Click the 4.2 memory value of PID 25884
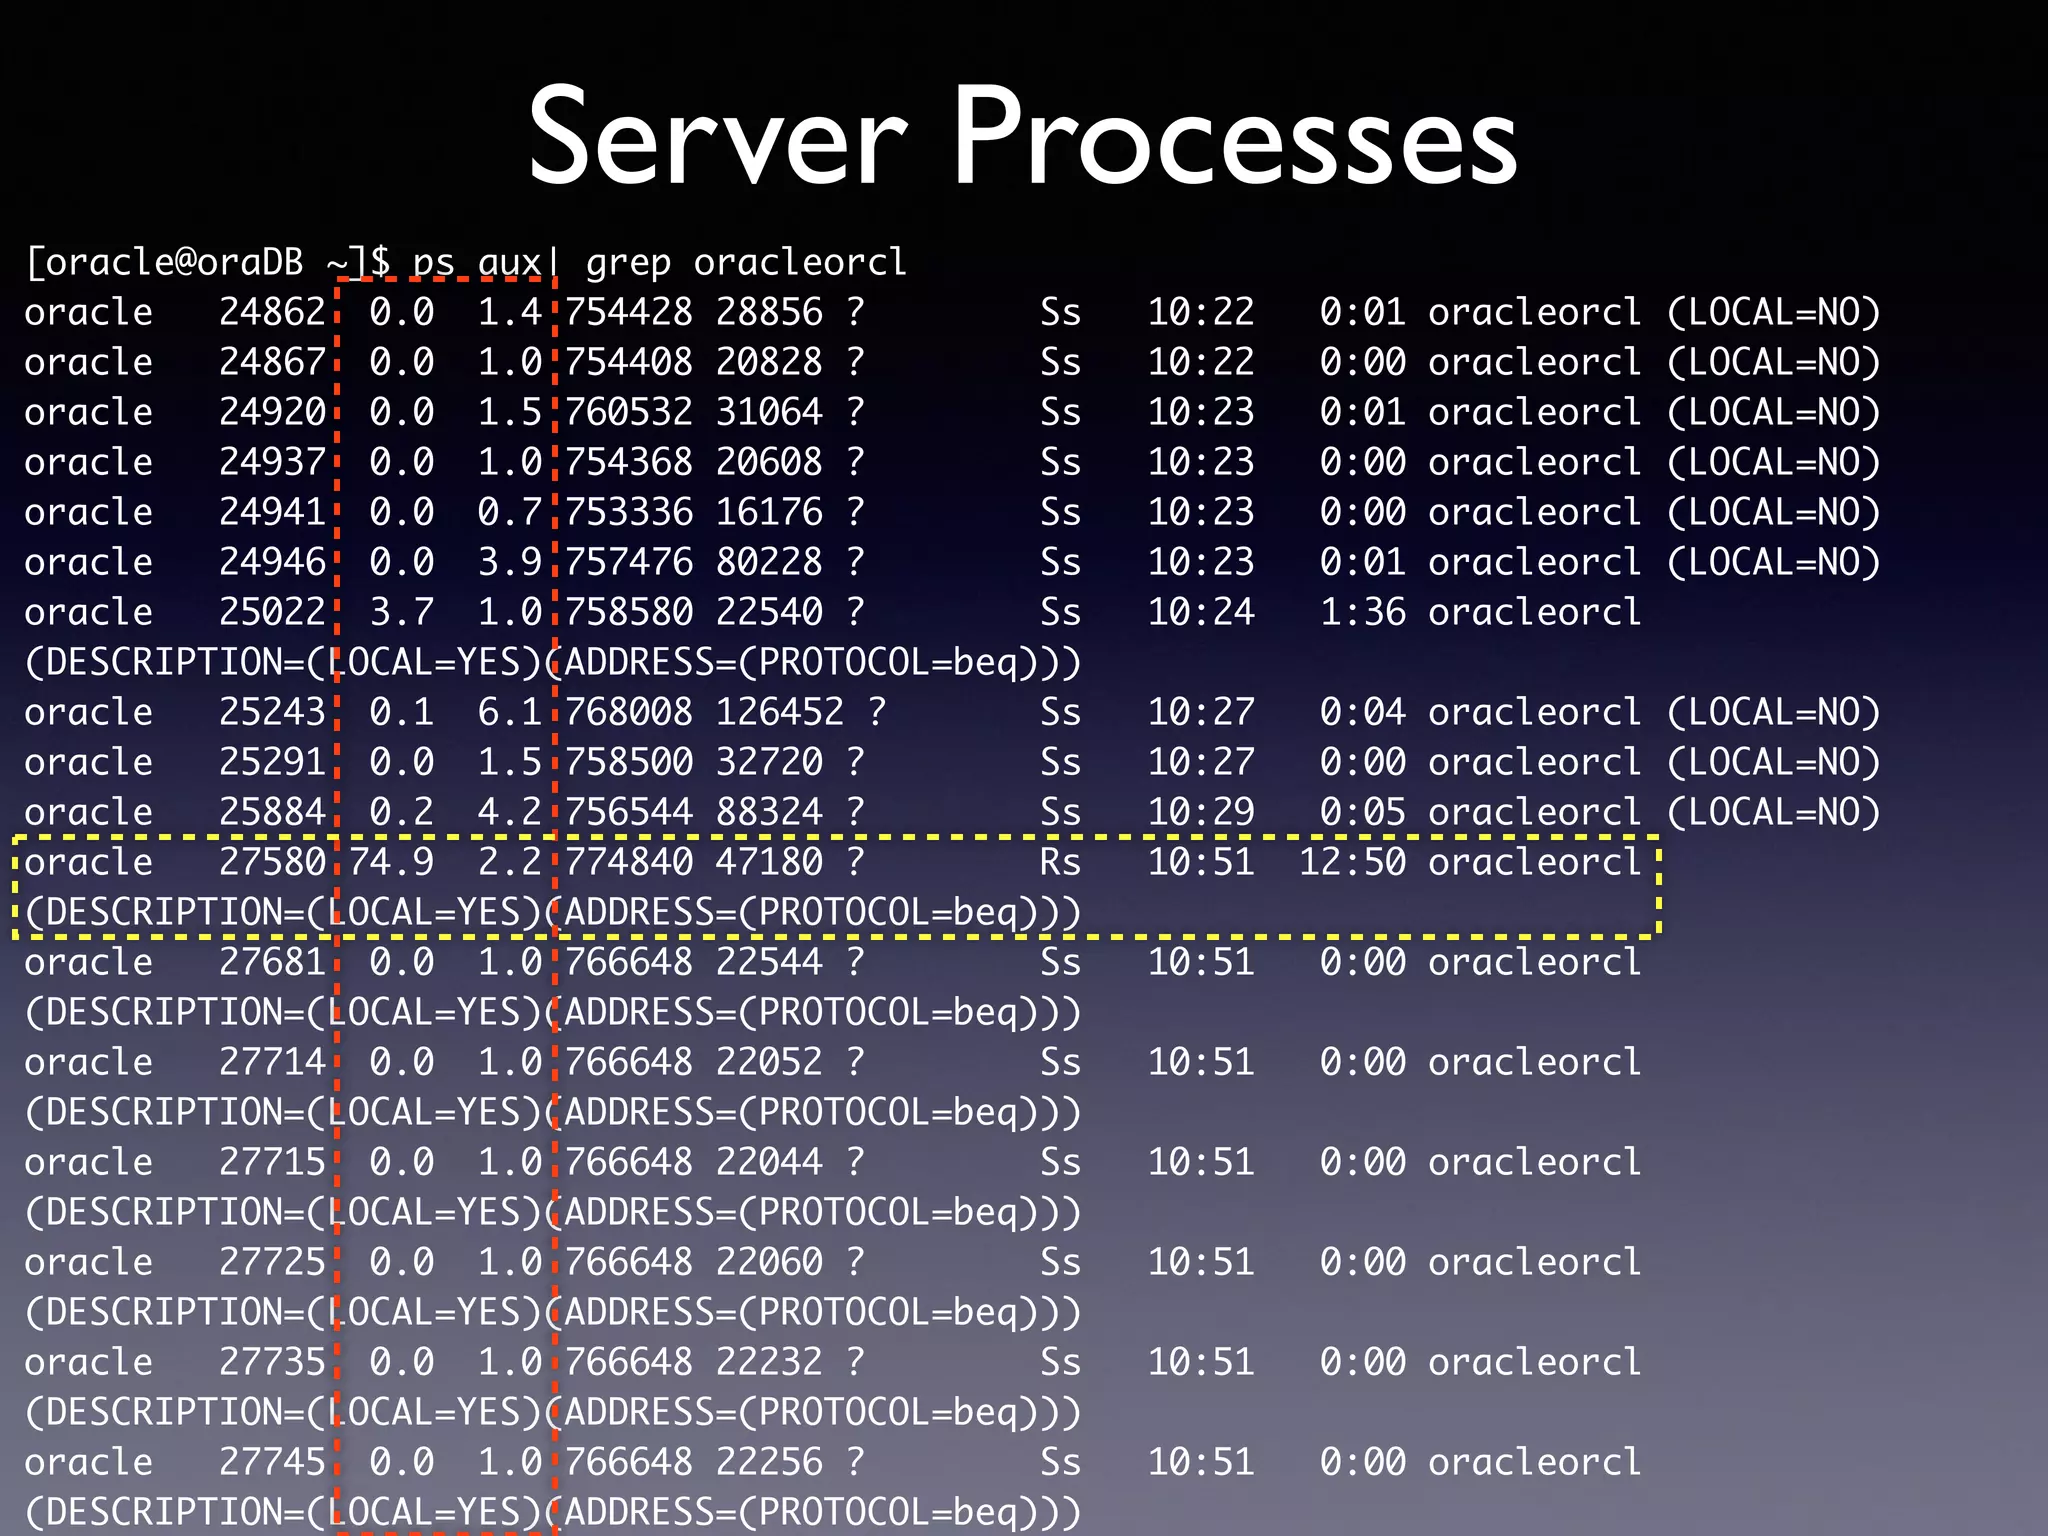The image size is (2048, 1536). pos(510,812)
